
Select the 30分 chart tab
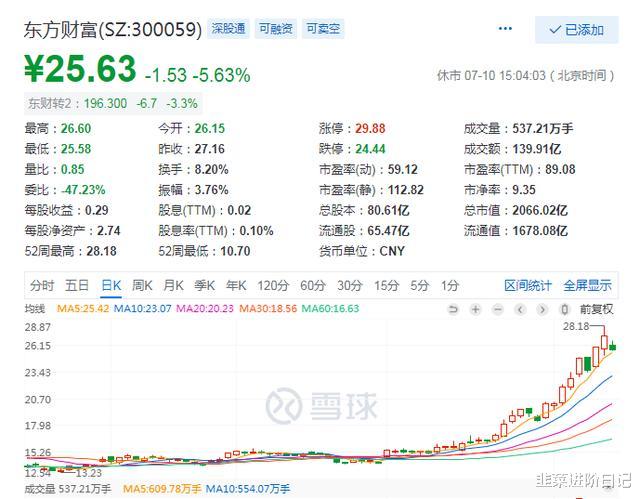(x=349, y=285)
